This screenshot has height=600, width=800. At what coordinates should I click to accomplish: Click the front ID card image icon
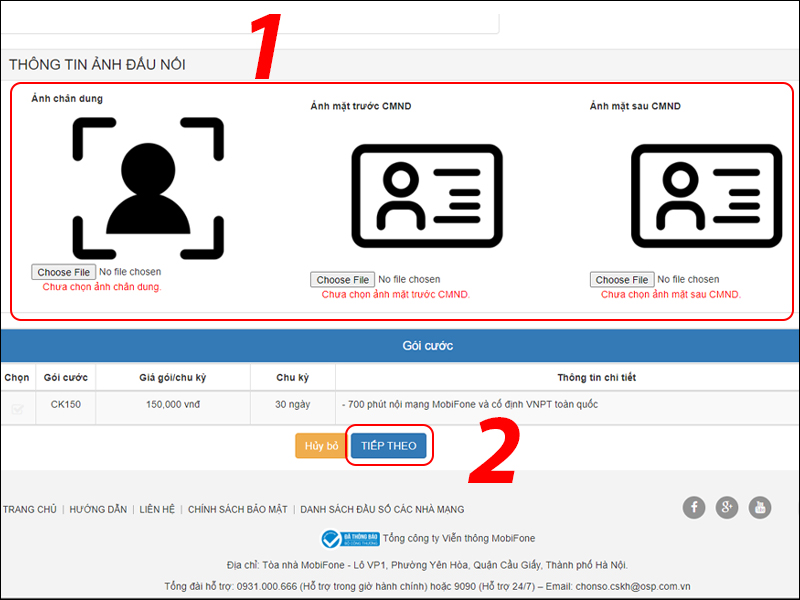427,195
